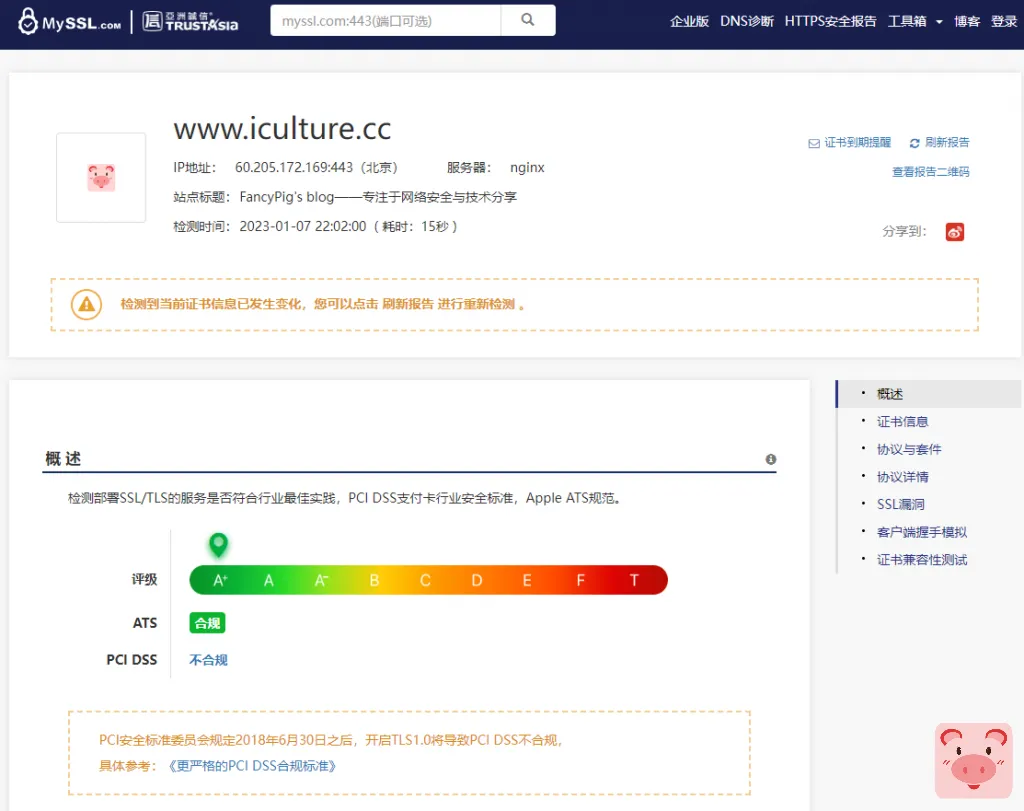The height and width of the screenshot is (811, 1024).
Task: Select SSL漏洞 in the side navigation
Action: coord(900,504)
